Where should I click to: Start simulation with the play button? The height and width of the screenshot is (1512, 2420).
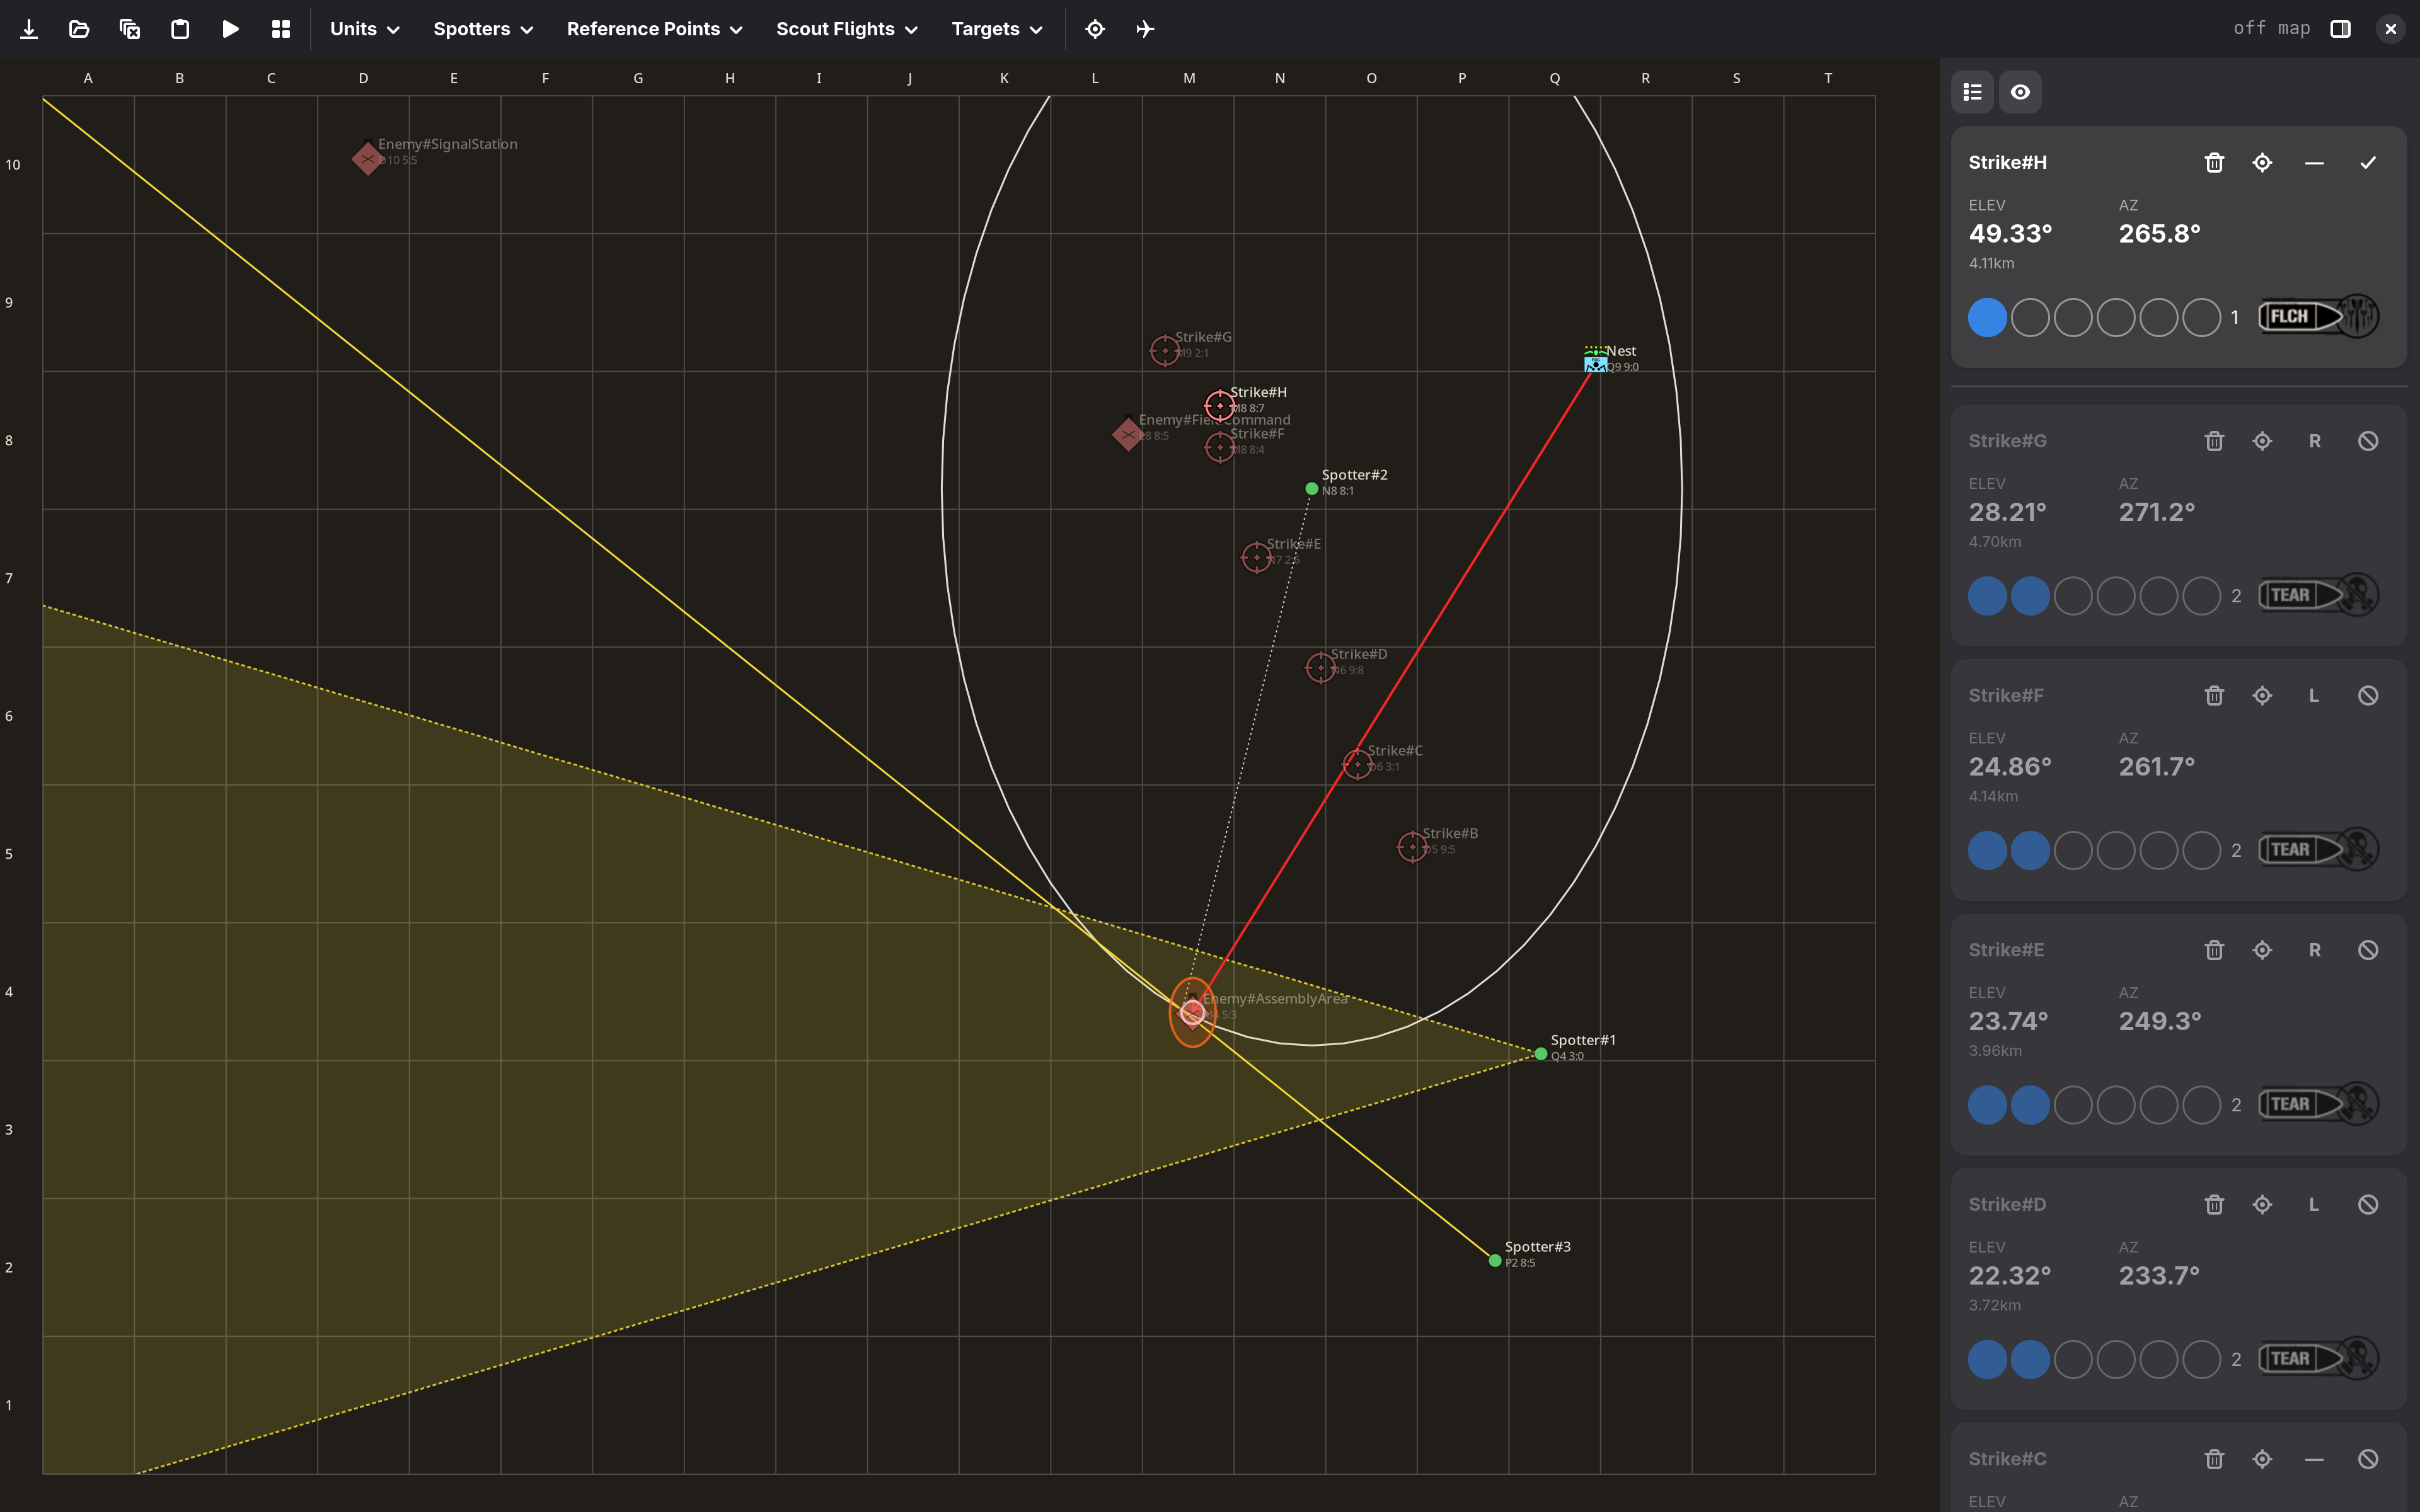point(230,29)
